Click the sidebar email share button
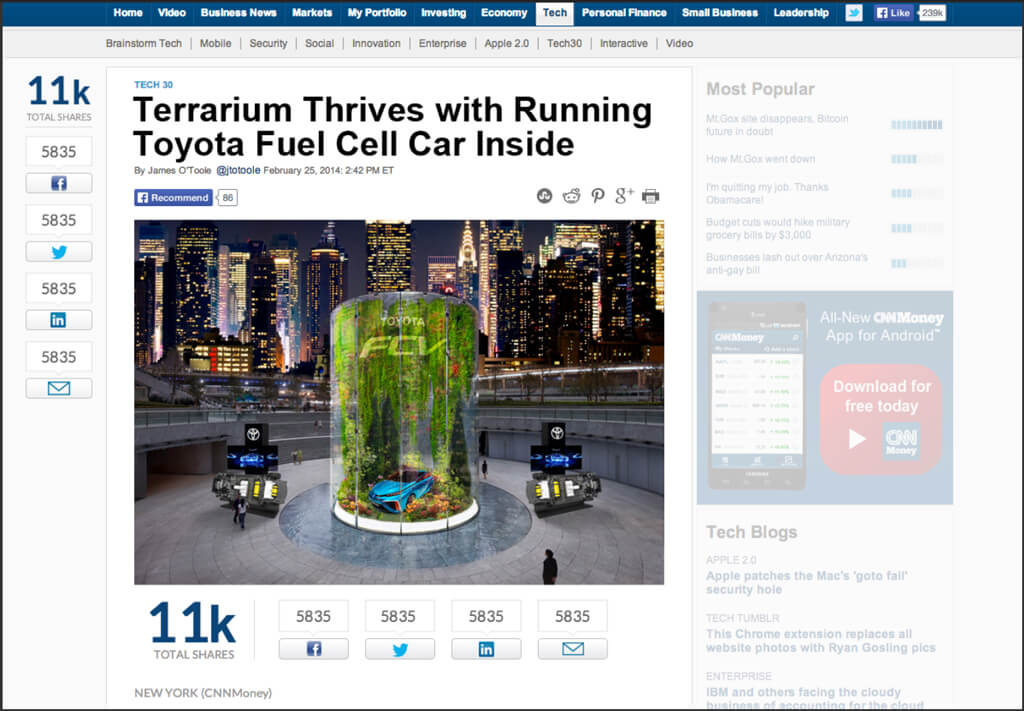Viewport: 1024px width, 711px height. tap(59, 388)
